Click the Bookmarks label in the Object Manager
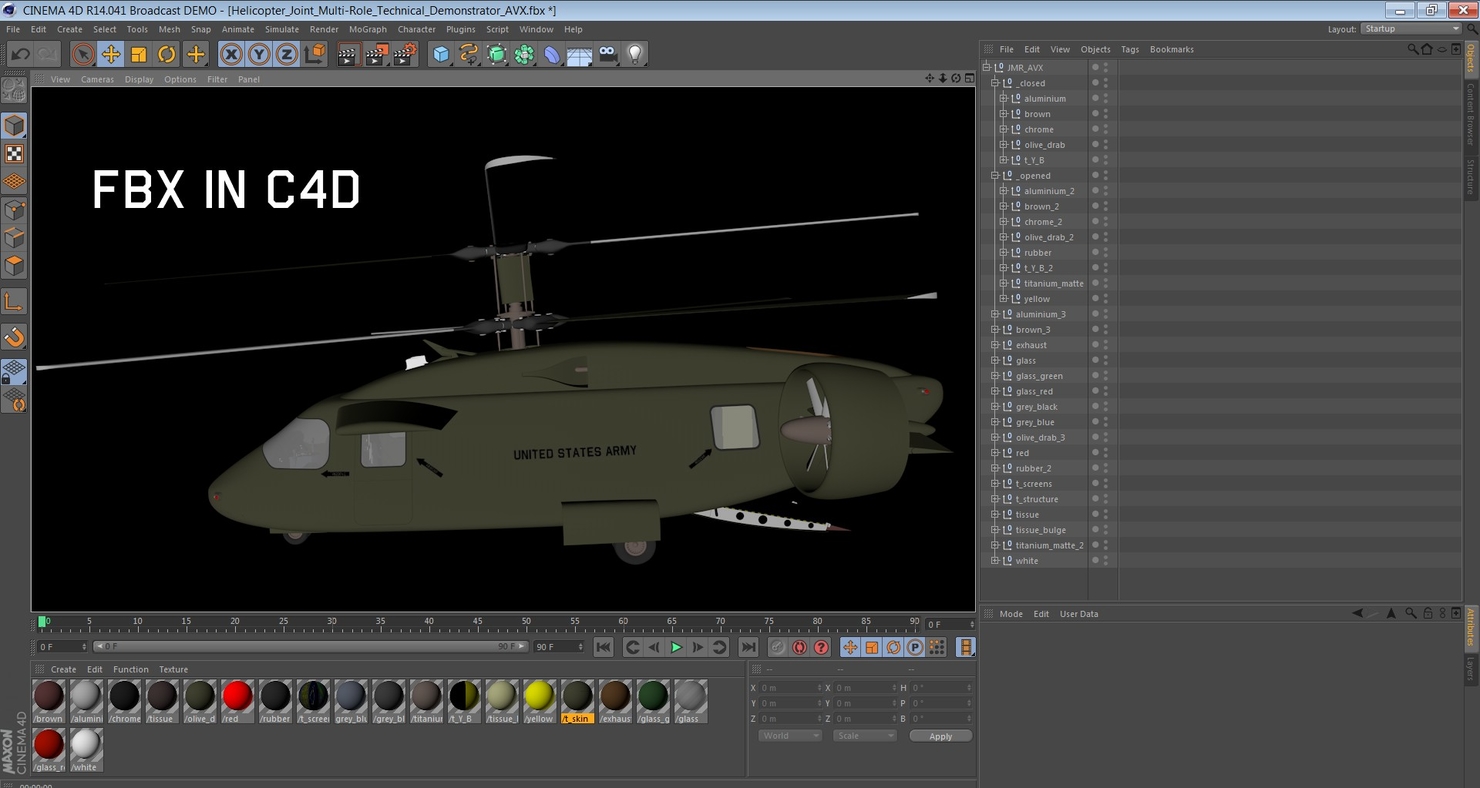The image size is (1480, 788). 1171,49
